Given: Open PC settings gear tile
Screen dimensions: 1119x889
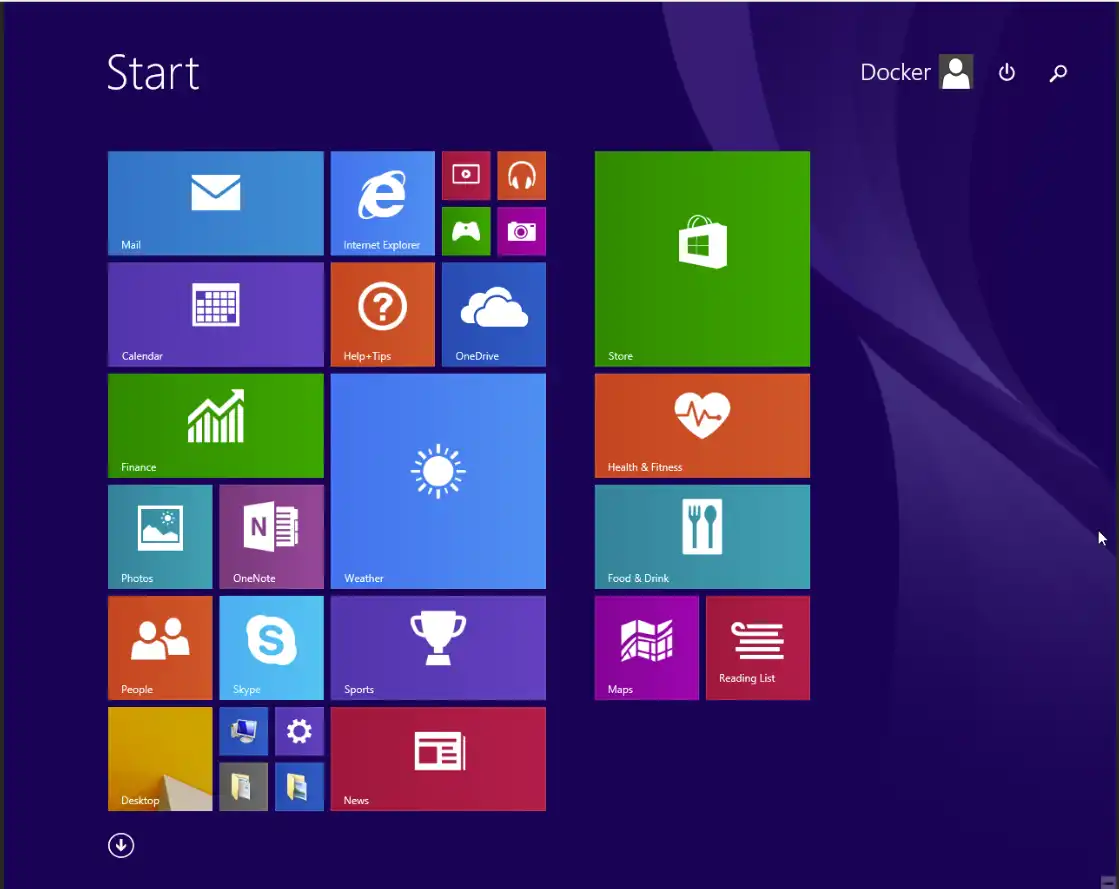Looking at the screenshot, I should [299, 731].
